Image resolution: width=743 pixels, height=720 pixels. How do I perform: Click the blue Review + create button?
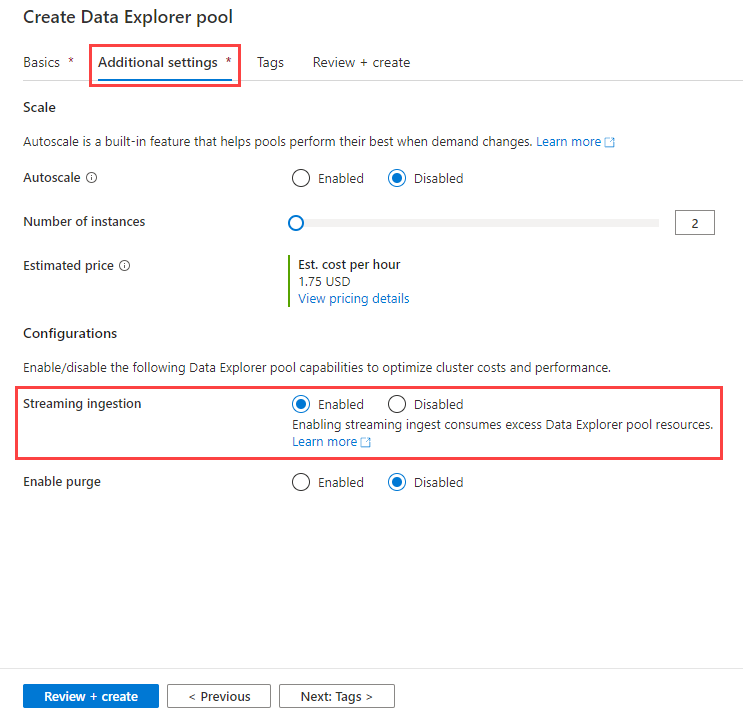point(91,696)
